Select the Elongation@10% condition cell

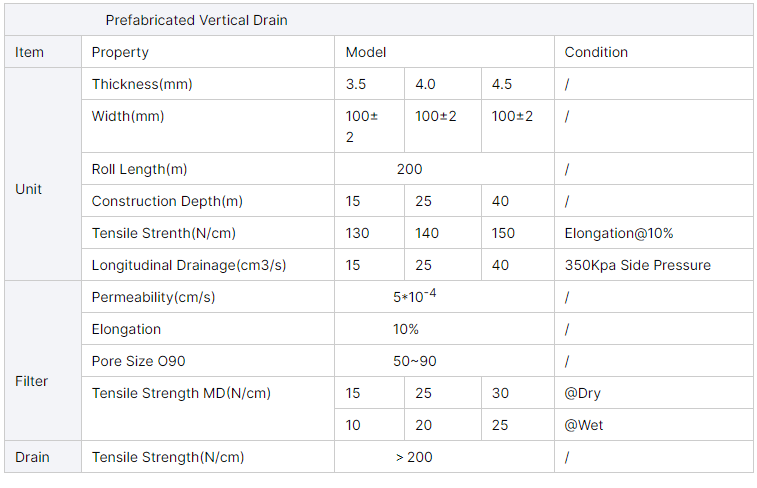pyautogui.click(x=619, y=233)
